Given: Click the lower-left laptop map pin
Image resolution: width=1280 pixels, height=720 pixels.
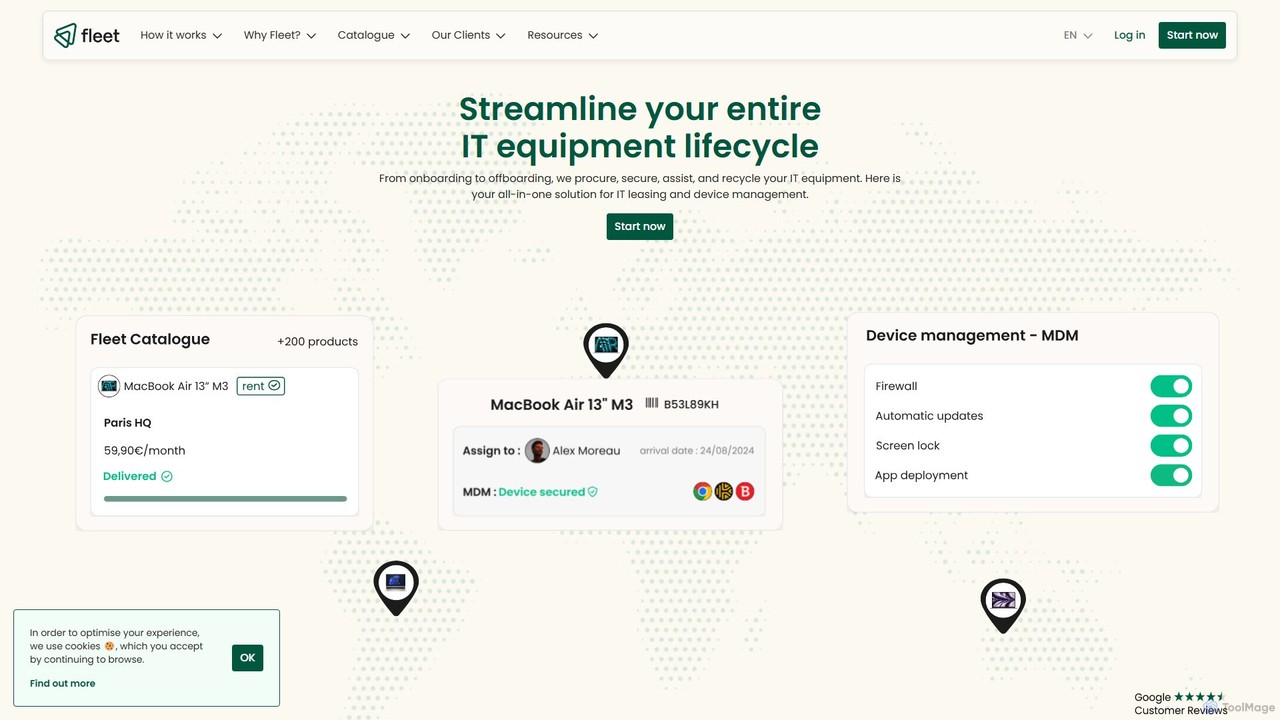Looking at the screenshot, I should (396, 587).
